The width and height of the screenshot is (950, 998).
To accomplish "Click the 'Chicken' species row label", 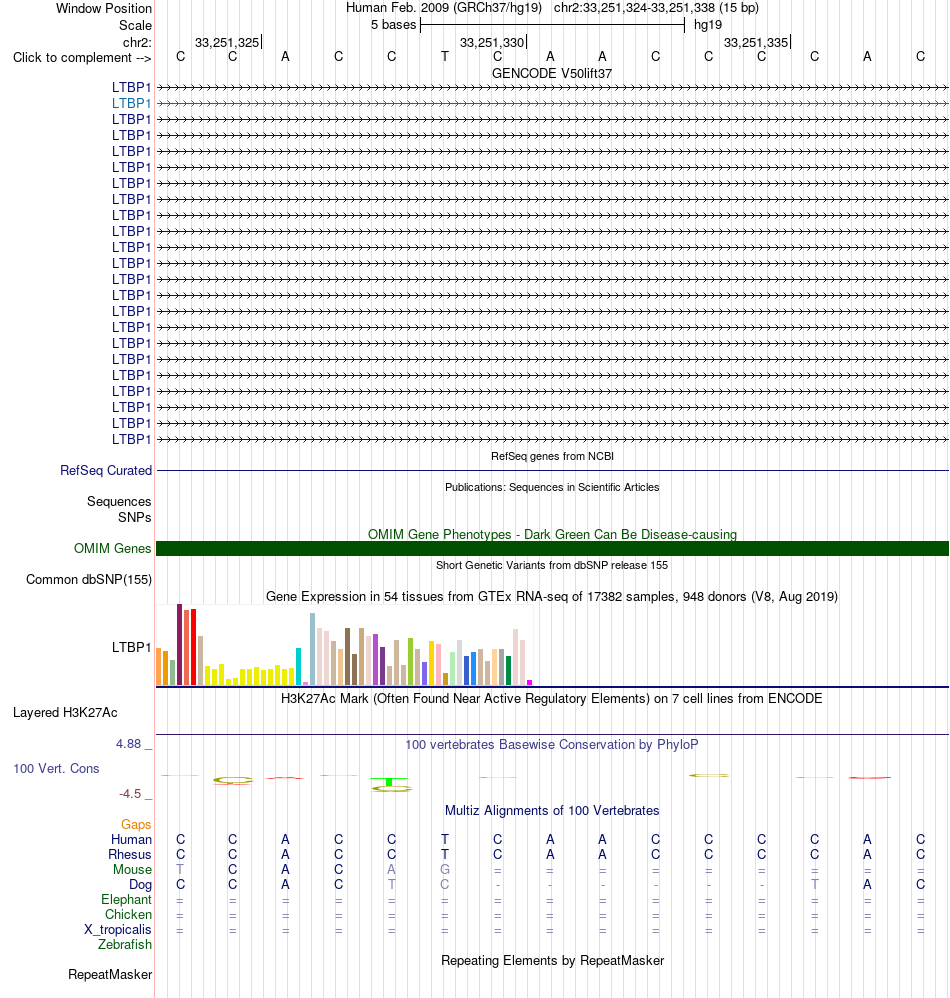I will [129, 915].
